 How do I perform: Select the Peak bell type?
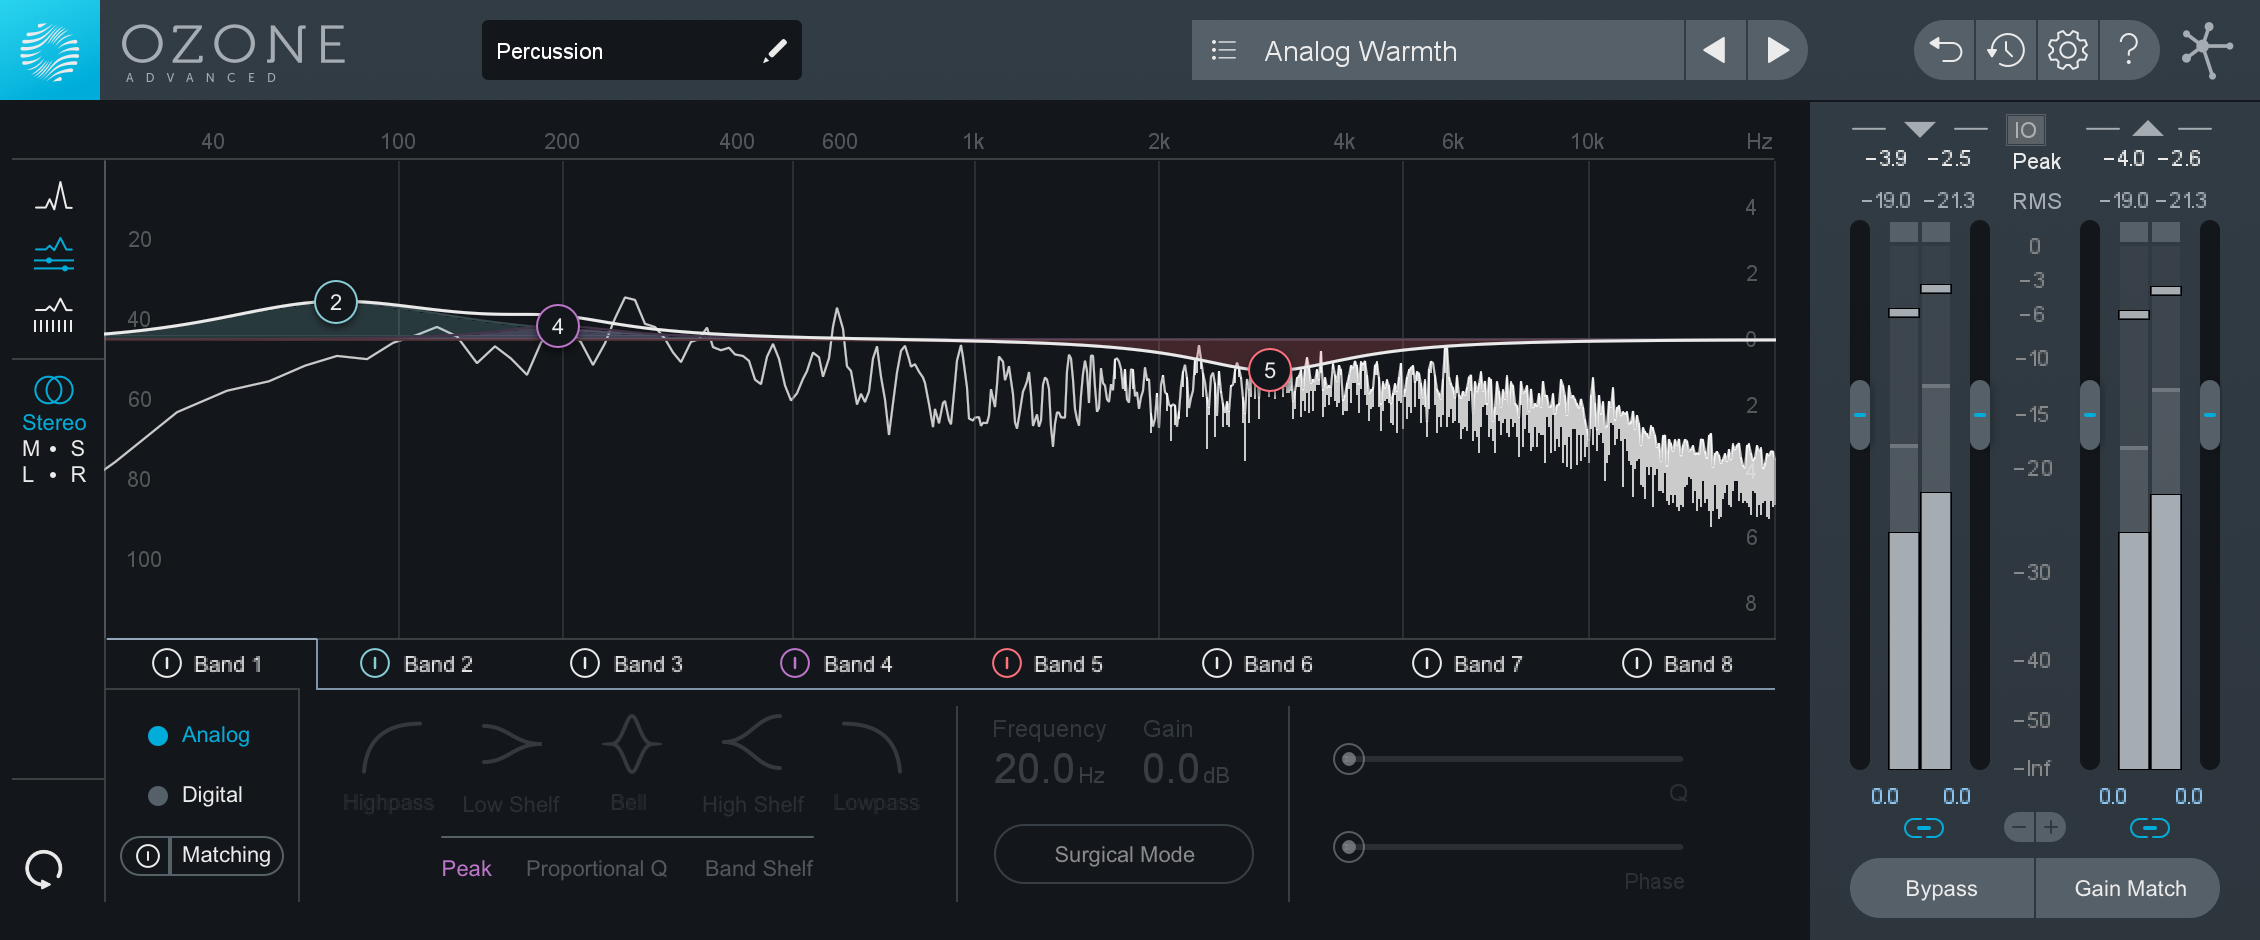tap(466, 868)
